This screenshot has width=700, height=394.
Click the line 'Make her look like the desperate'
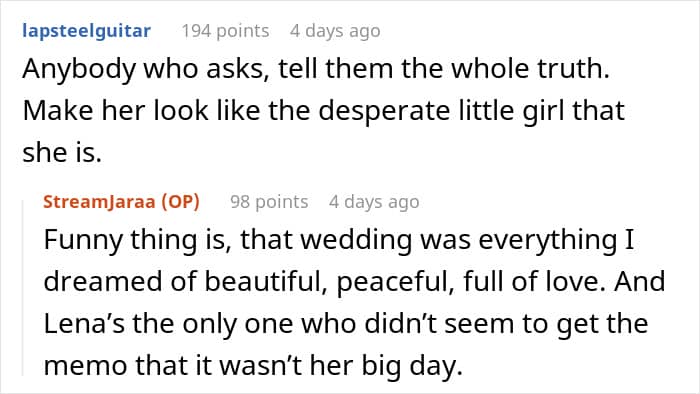point(323,111)
